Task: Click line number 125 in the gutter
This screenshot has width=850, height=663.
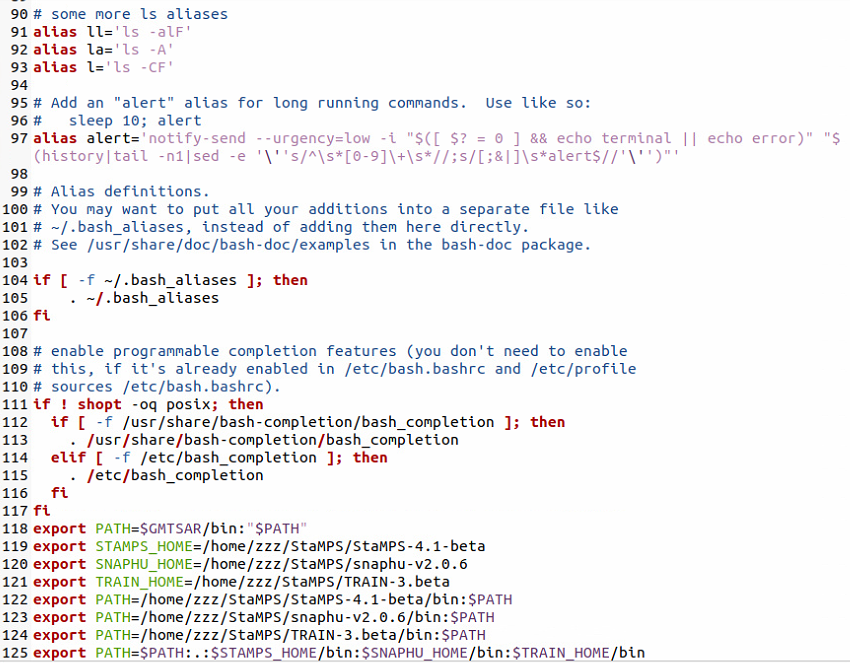Action: click(x=16, y=652)
